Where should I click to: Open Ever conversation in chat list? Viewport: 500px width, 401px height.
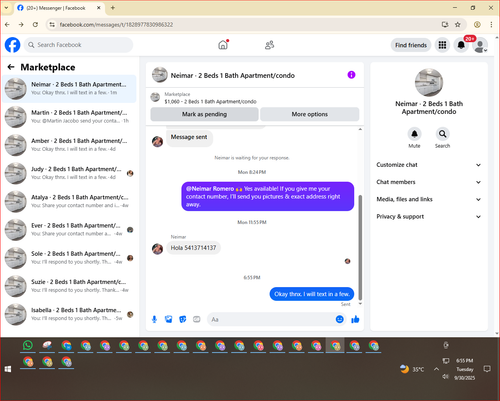tap(69, 230)
